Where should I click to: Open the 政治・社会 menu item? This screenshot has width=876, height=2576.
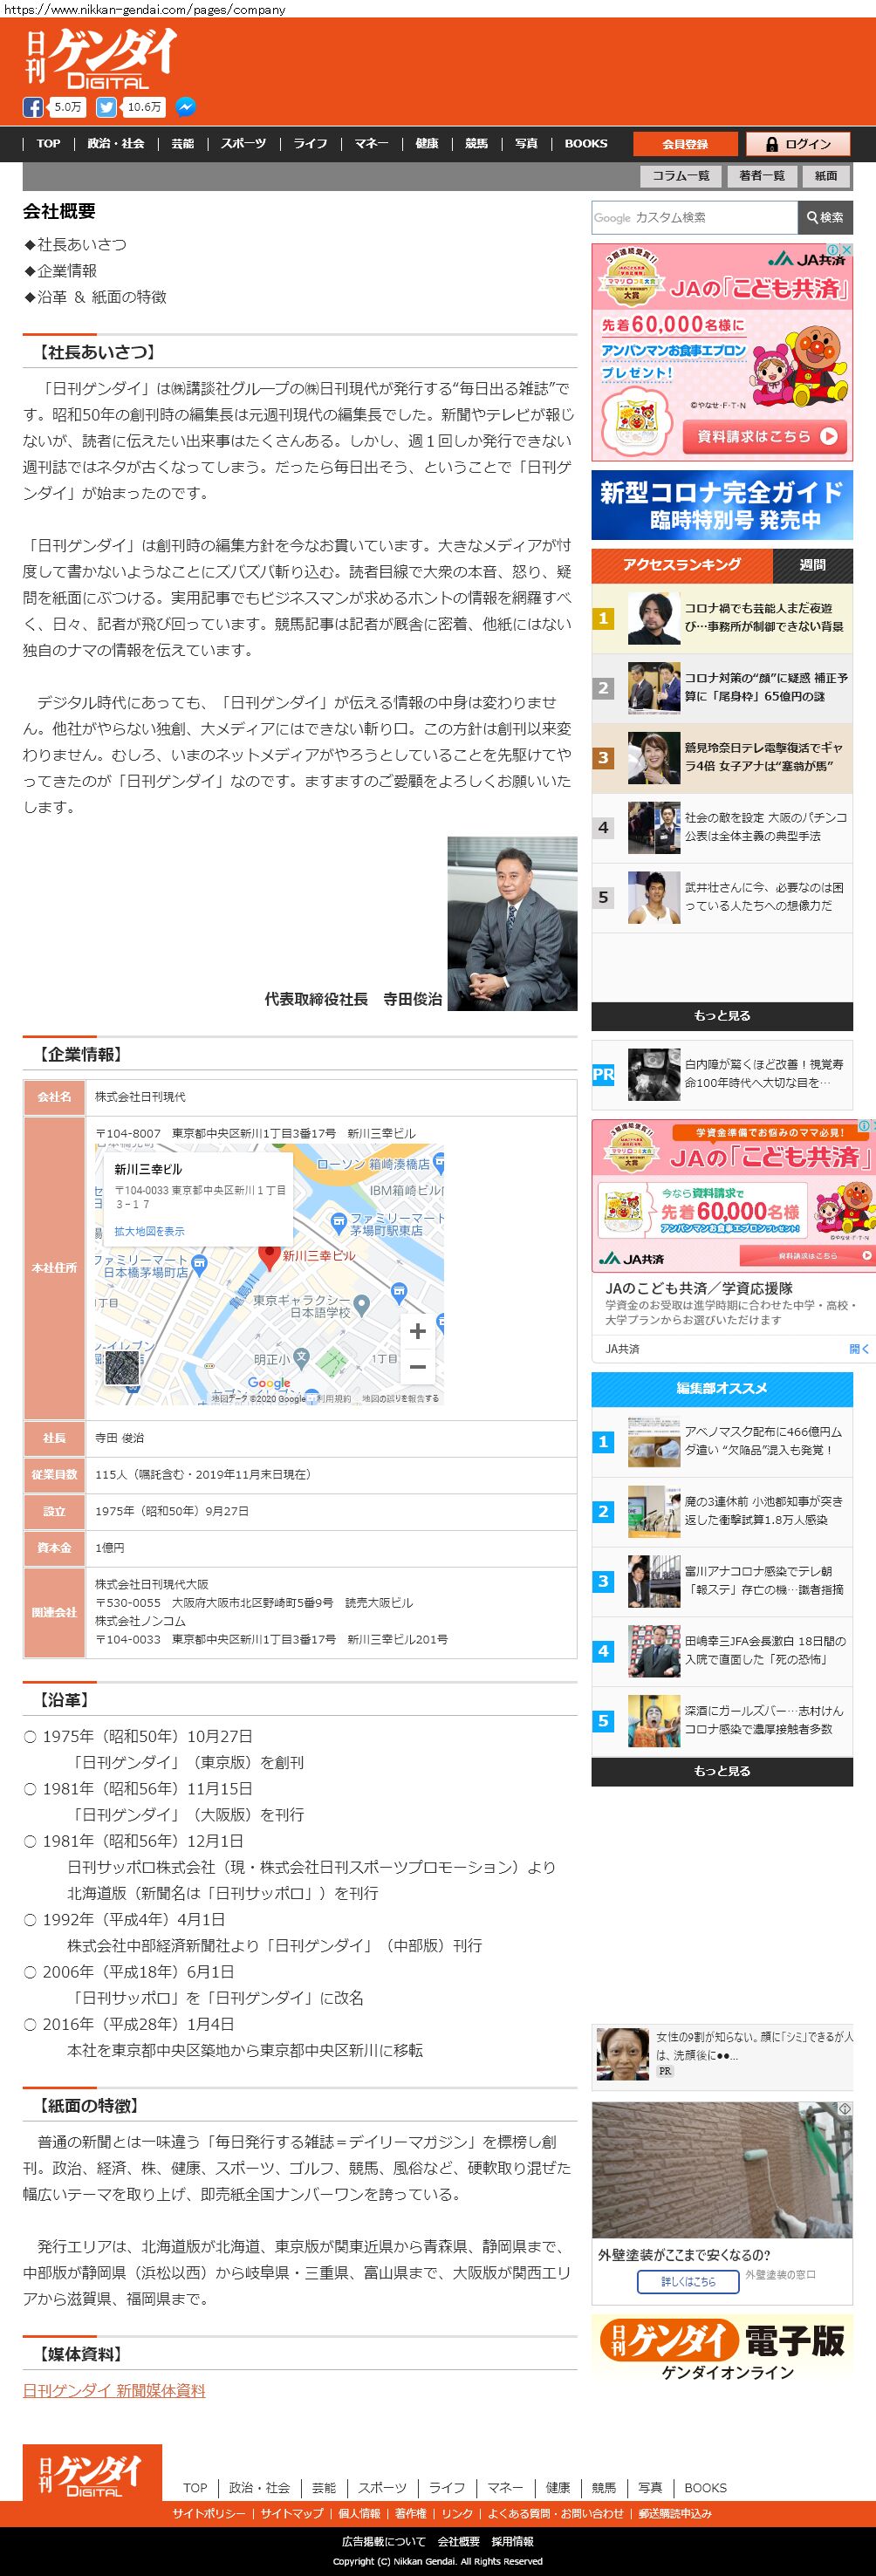[116, 144]
